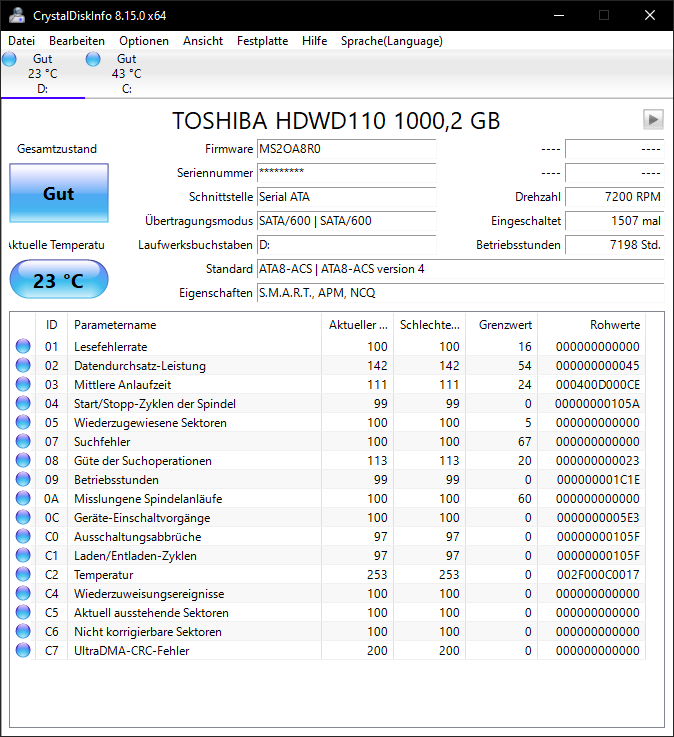This screenshot has height=737, width=674.
Task: Click the Laufwerksbuchstaben field D:
Action: click(346, 245)
